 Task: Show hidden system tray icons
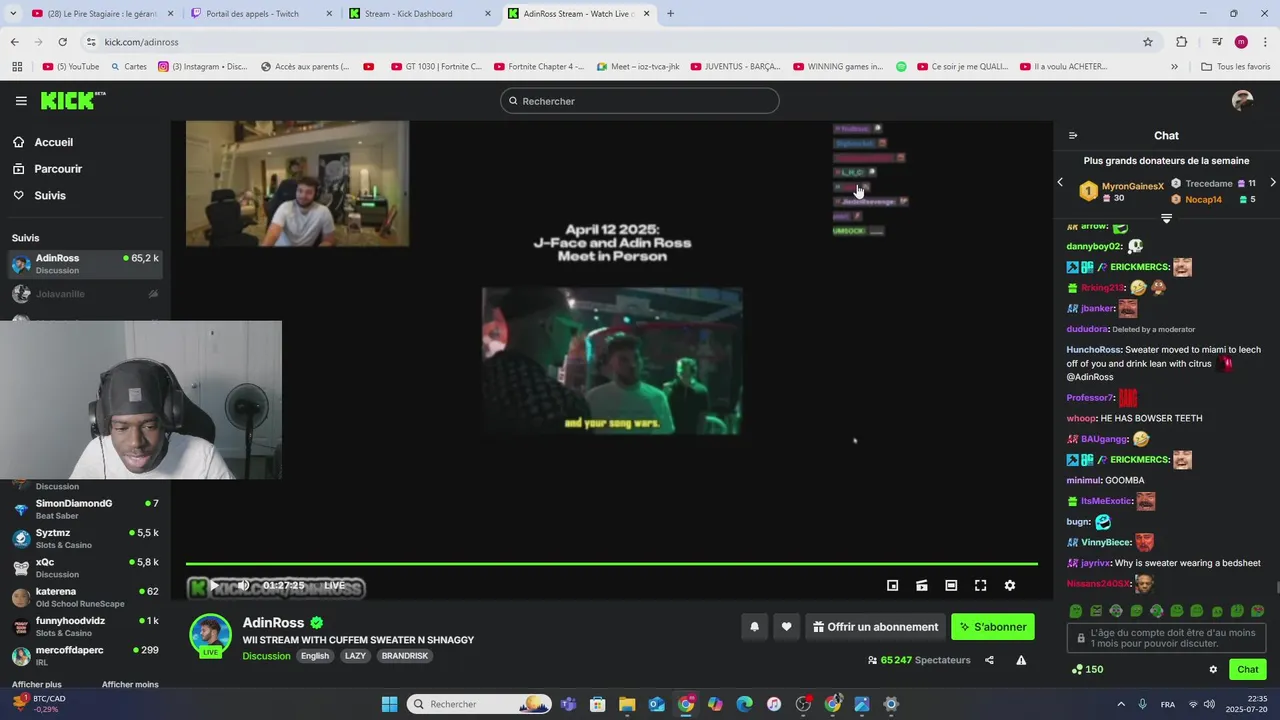[x=1121, y=704]
